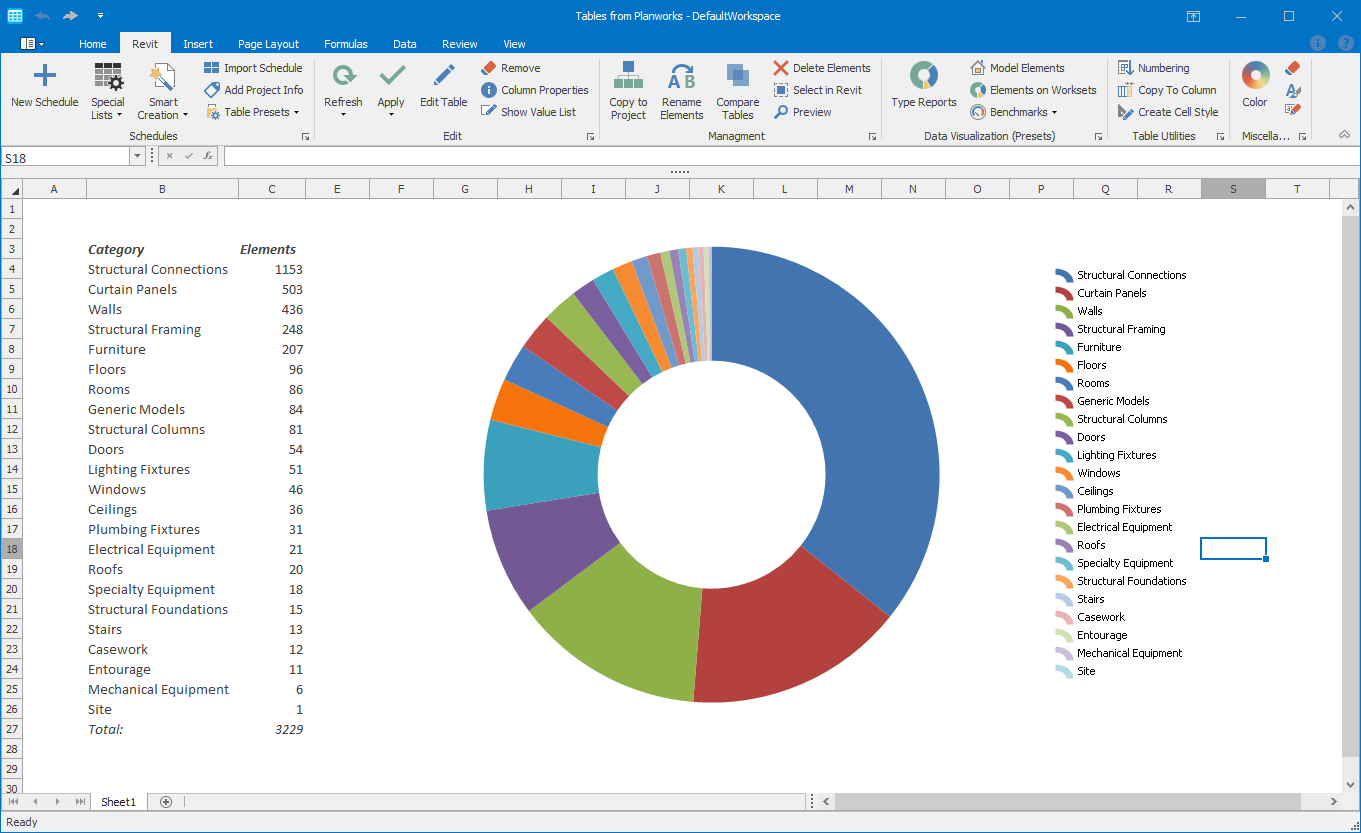This screenshot has width=1361, height=833.
Task: Select the Copy to Project tool
Action: coord(628,88)
